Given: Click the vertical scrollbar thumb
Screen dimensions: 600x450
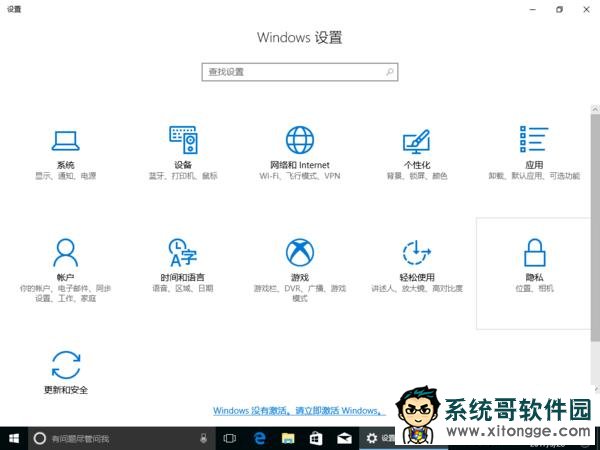Looking at the screenshot, I should pos(595,227).
